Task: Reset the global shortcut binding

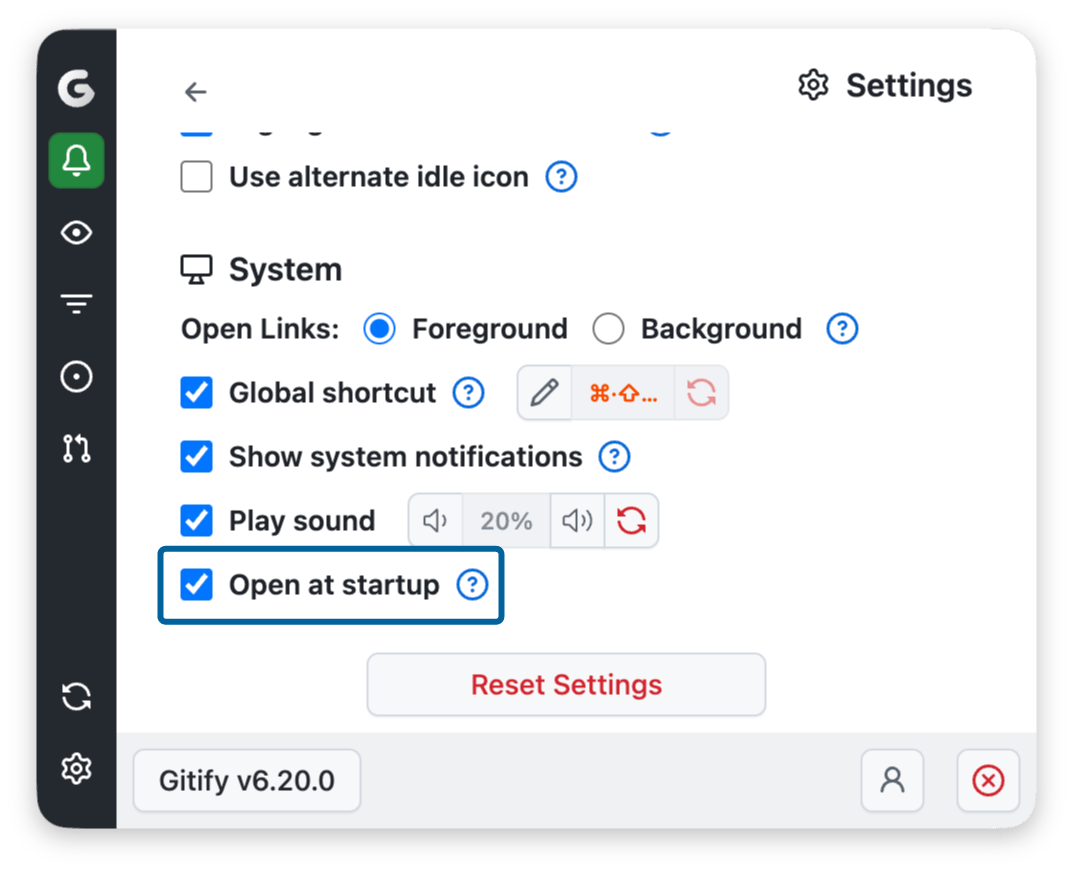Action: pos(701,393)
